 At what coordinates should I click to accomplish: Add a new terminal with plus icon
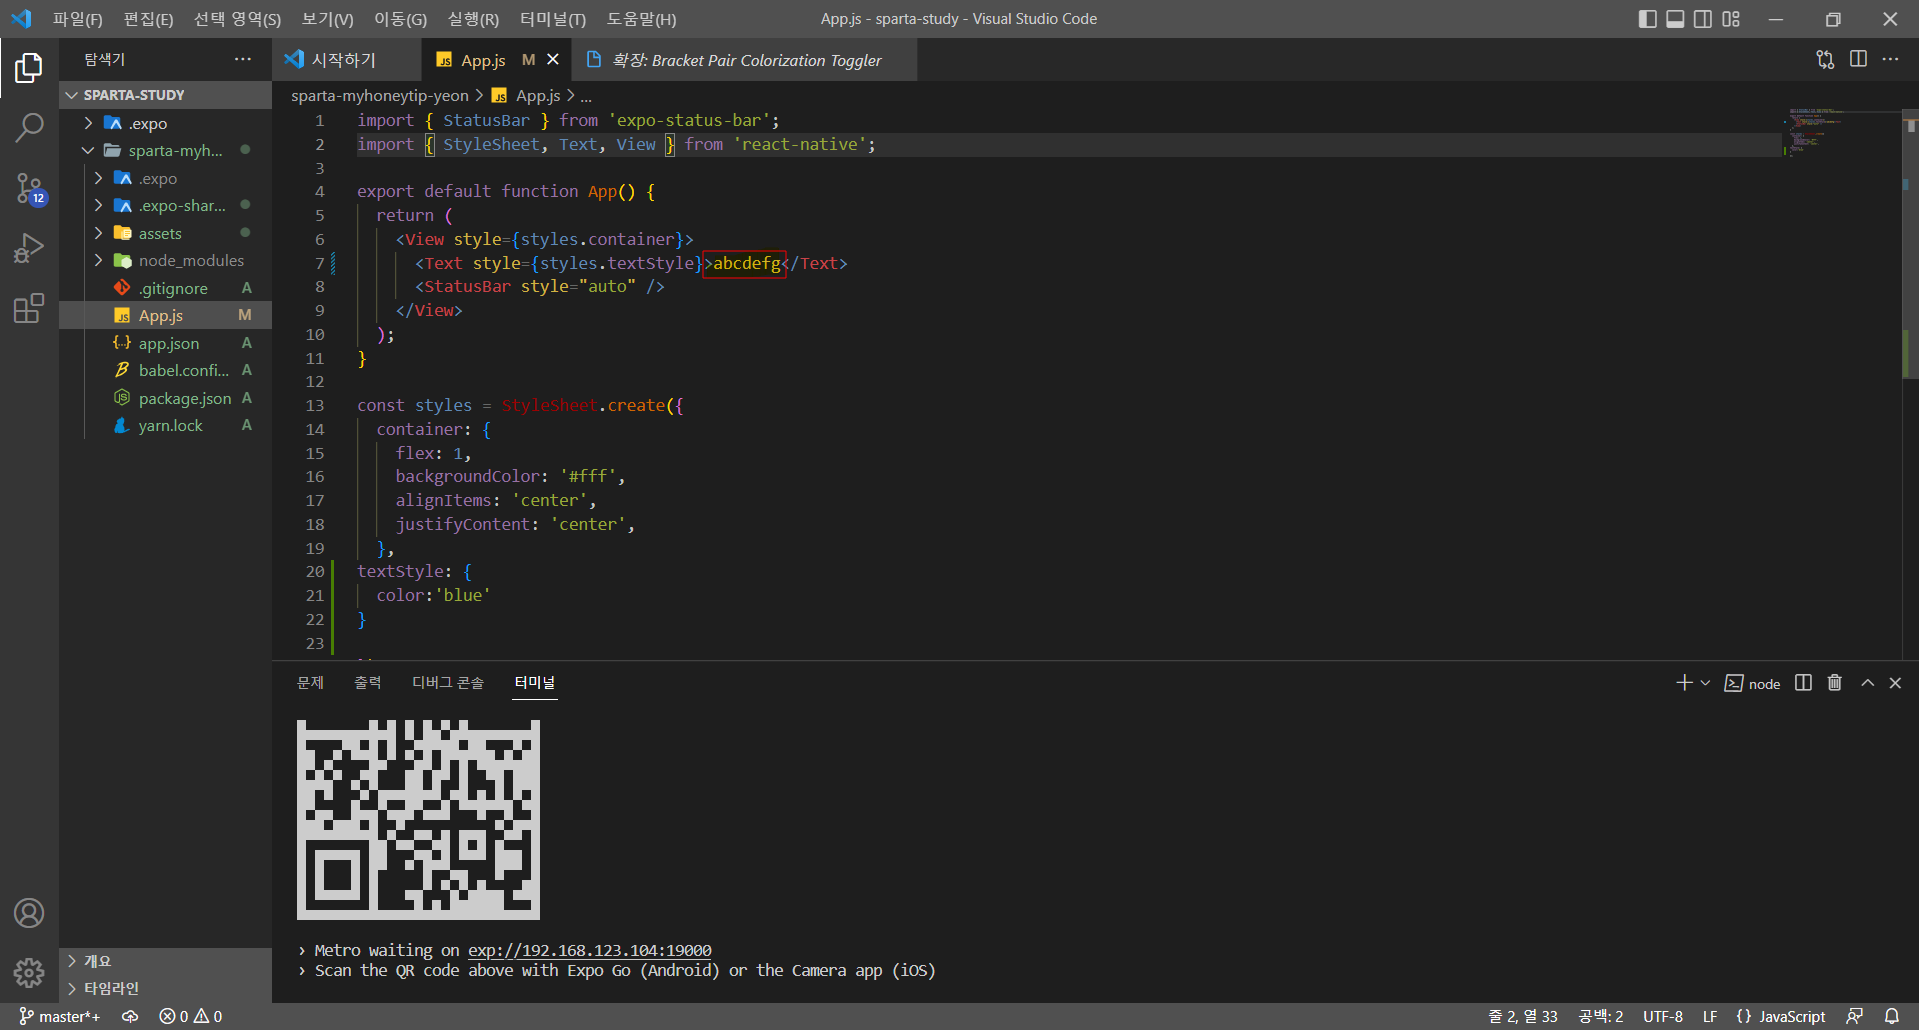[1684, 683]
